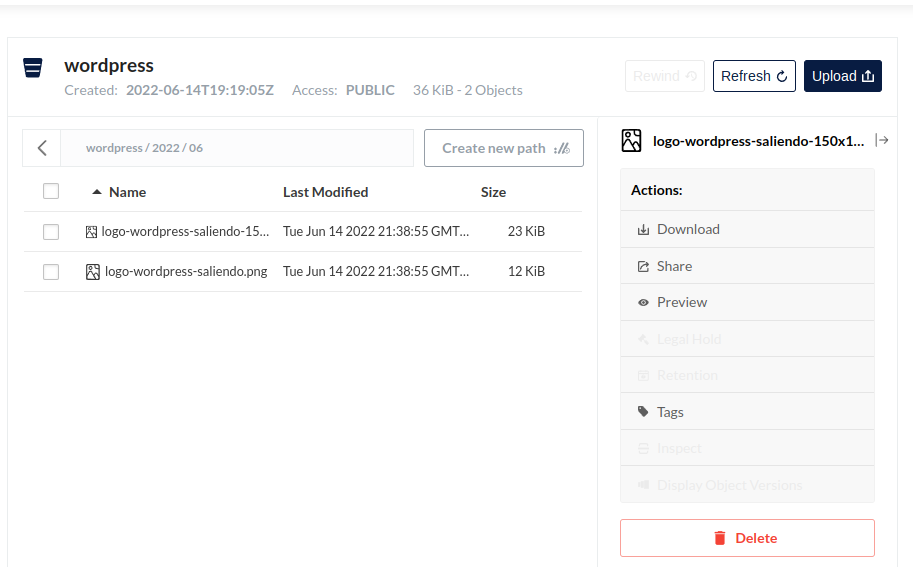Screen dimensions: 913x567
Task: Click the sort arrow beside Name
Action: (x=97, y=192)
